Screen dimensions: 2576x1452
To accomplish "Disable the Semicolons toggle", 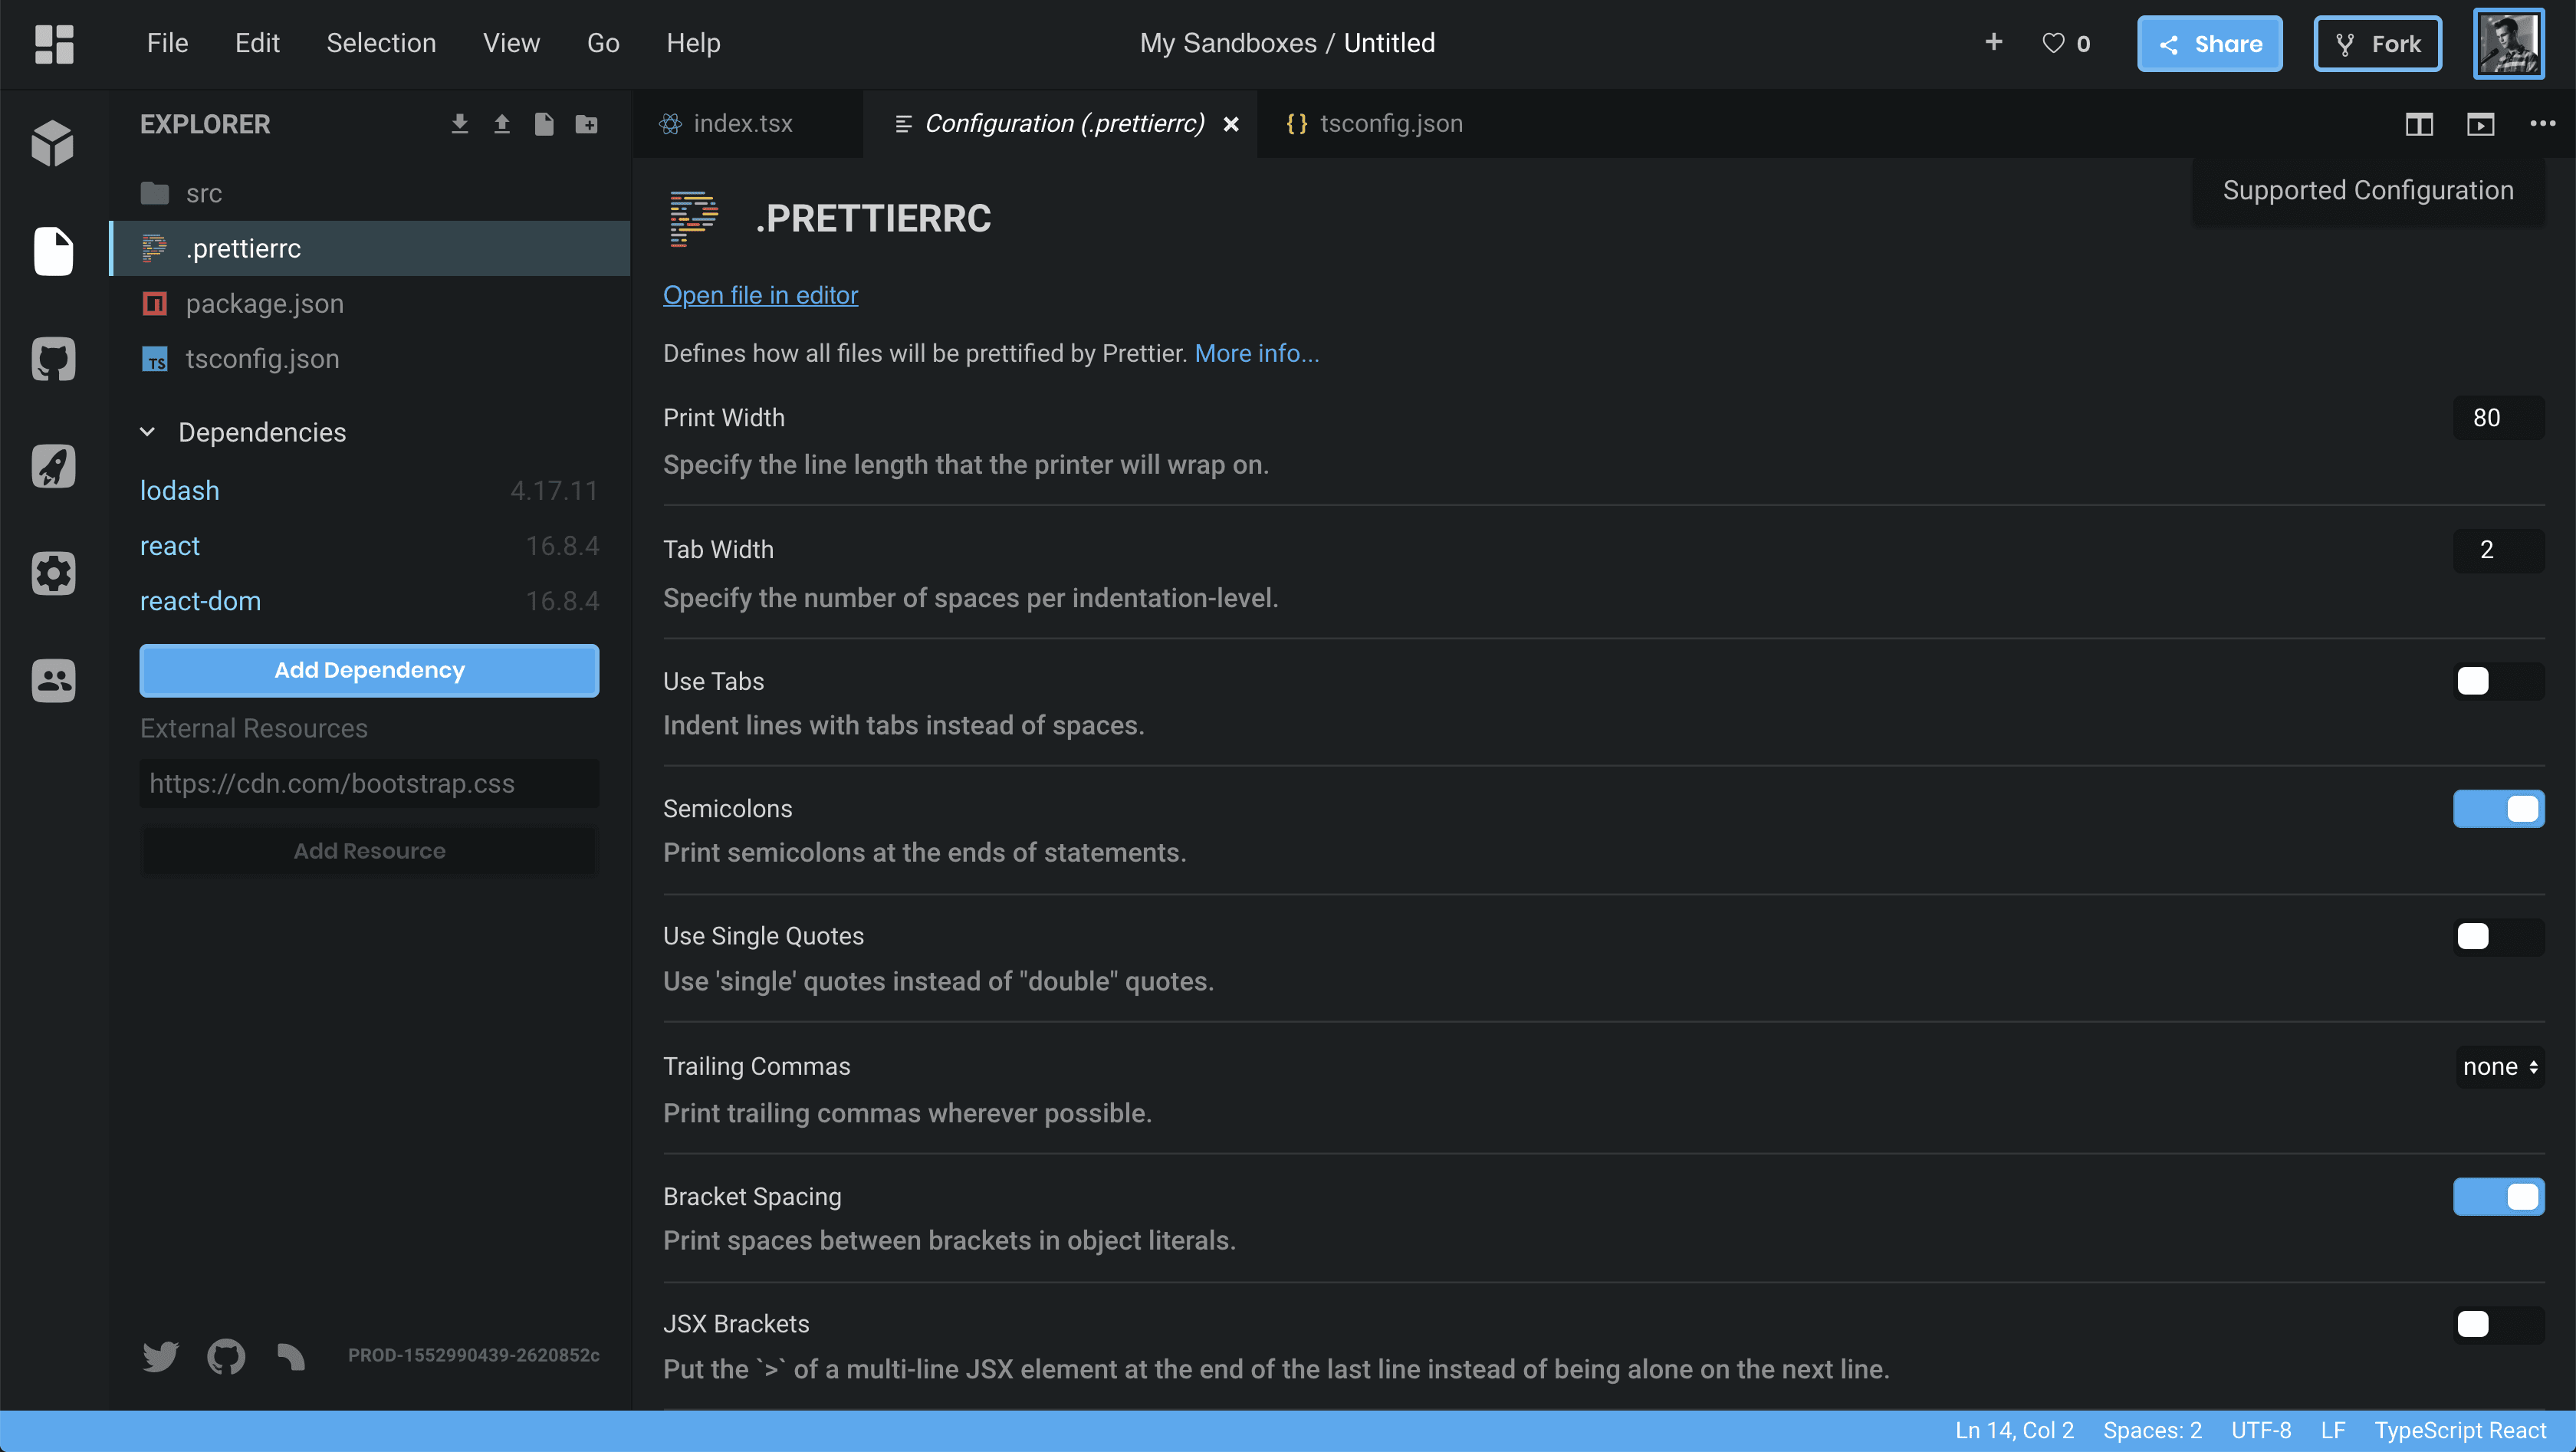I will (x=2497, y=808).
